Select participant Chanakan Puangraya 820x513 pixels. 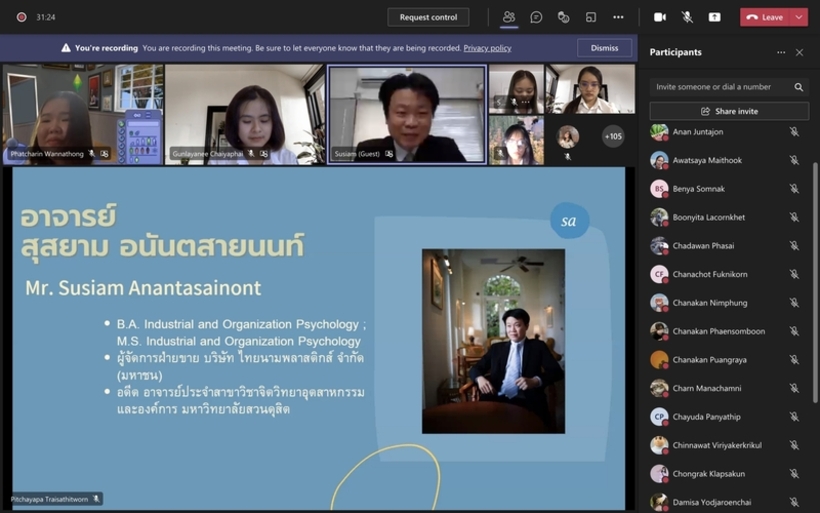(727, 360)
